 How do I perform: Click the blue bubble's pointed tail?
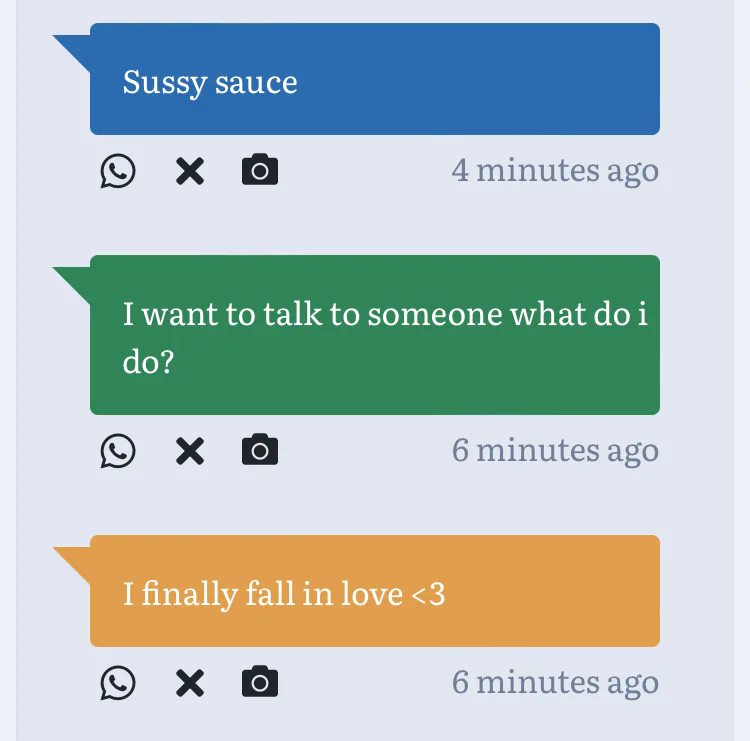point(73,47)
